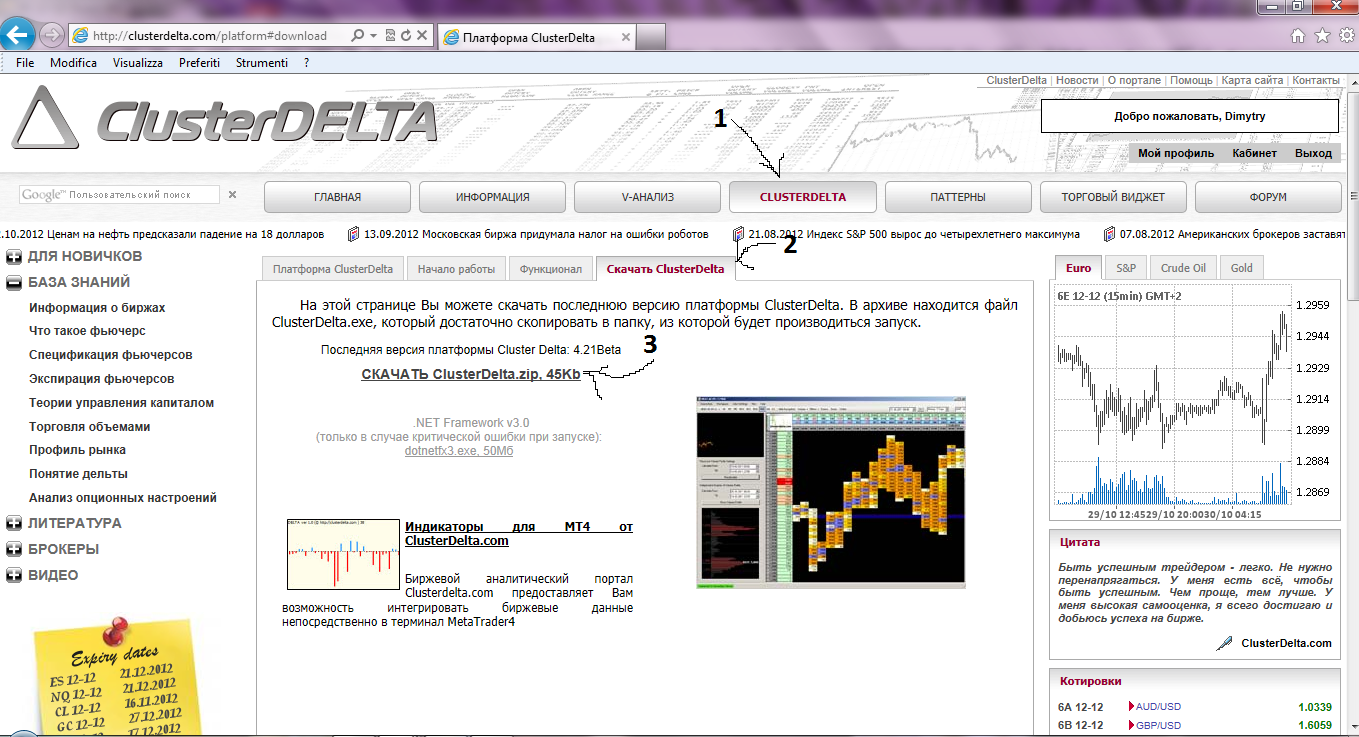Viewport: 1359px width, 737px height.
Task: Click the ПАТТЕРНЫ navigation button
Action: [x=958, y=197]
